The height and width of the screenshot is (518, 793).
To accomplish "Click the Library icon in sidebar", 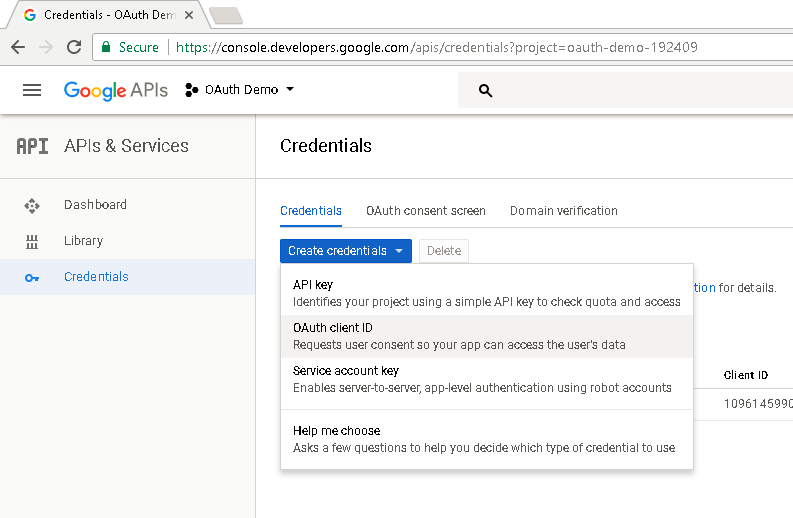I will pyautogui.click(x=31, y=241).
